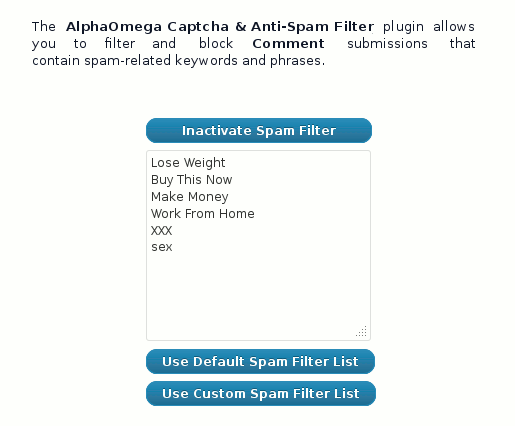The height and width of the screenshot is (426, 515).
Task: Click the word 'block' in the description
Action: 216,44
